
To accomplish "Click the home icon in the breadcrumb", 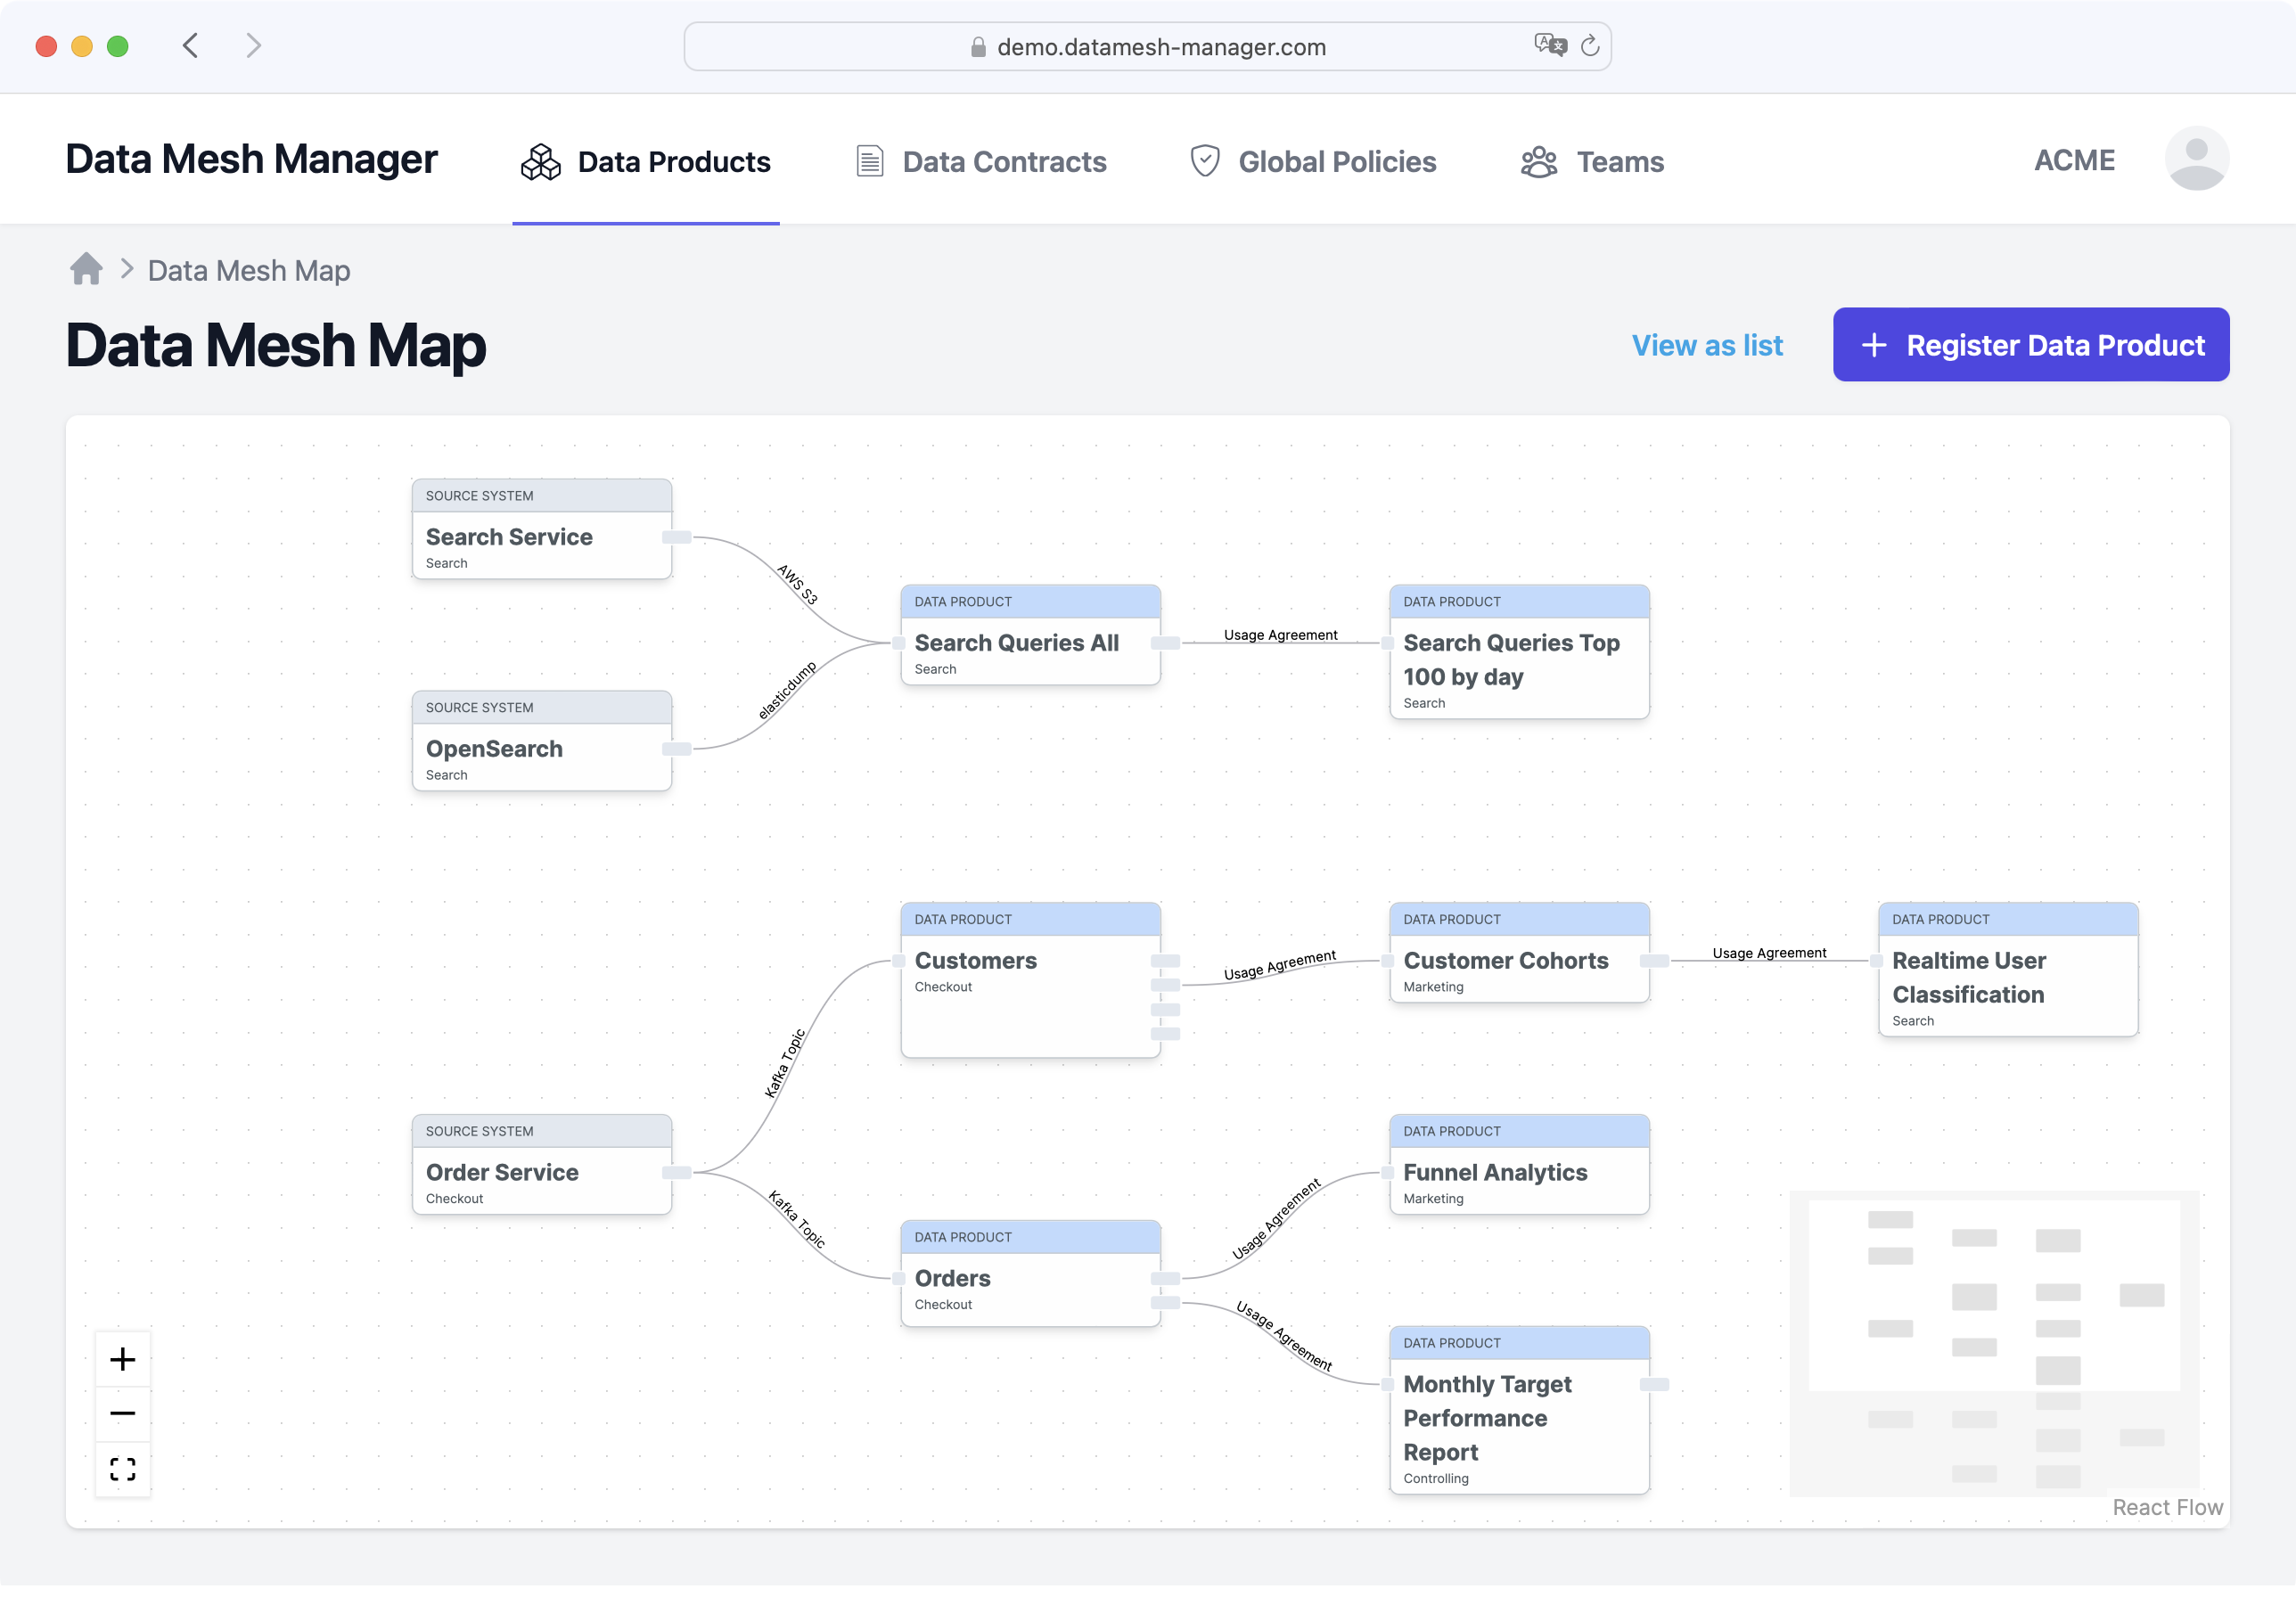I will click(86, 269).
